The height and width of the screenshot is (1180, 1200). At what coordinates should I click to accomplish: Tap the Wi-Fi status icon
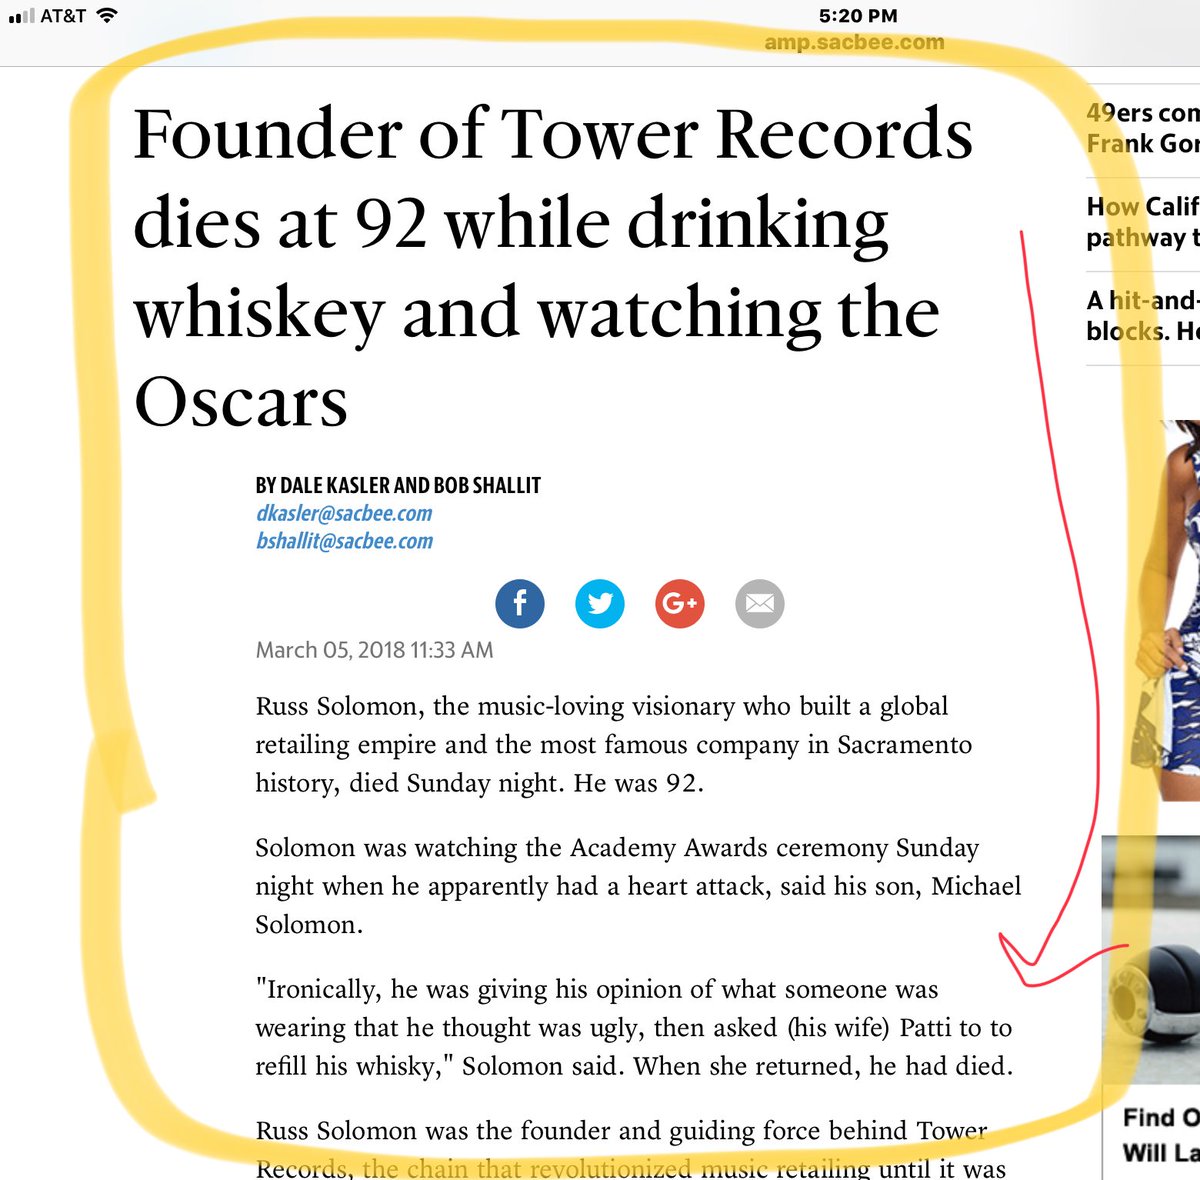pyautogui.click(x=107, y=16)
